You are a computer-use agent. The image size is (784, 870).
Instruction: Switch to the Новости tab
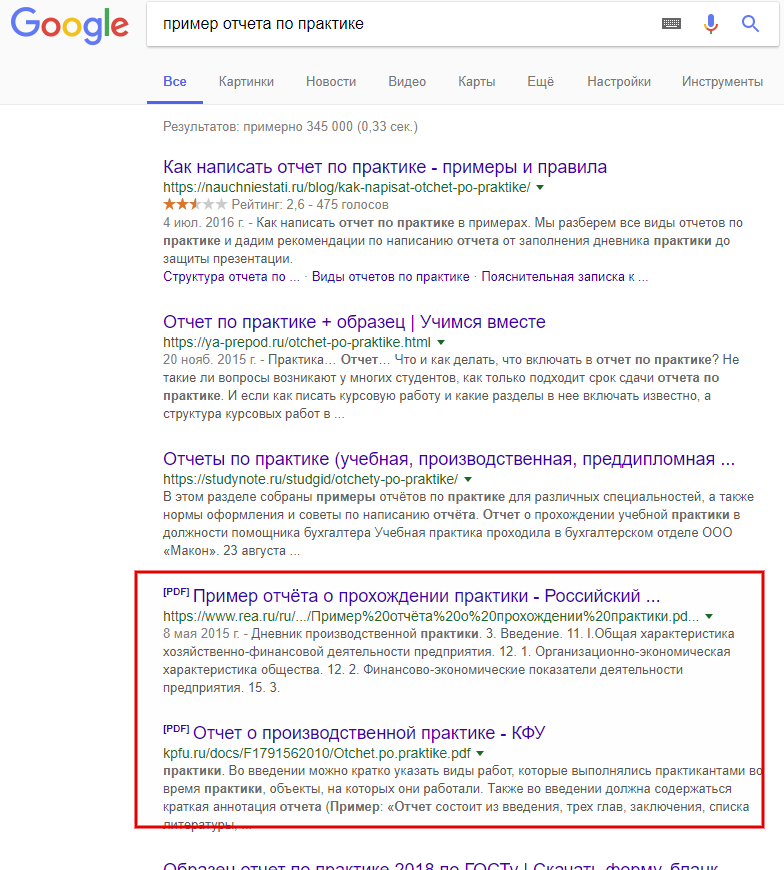(331, 82)
